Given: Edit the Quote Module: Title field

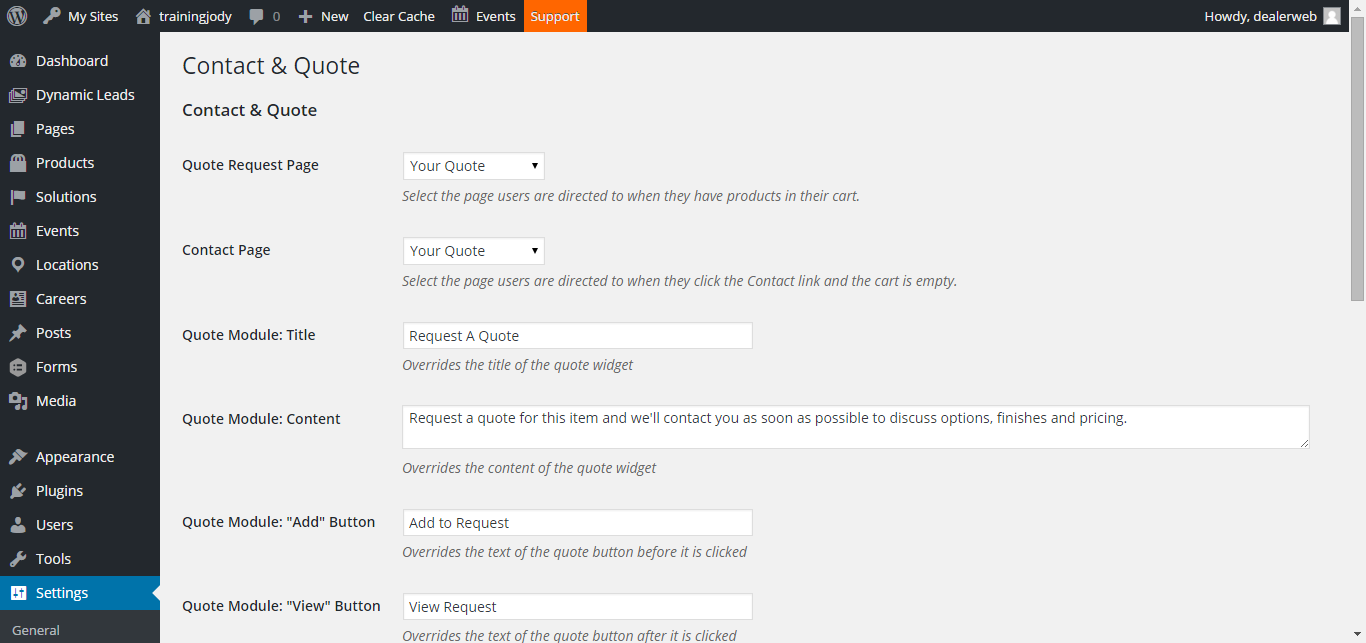Looking at the screenshot, I should (x=578, y=336).
